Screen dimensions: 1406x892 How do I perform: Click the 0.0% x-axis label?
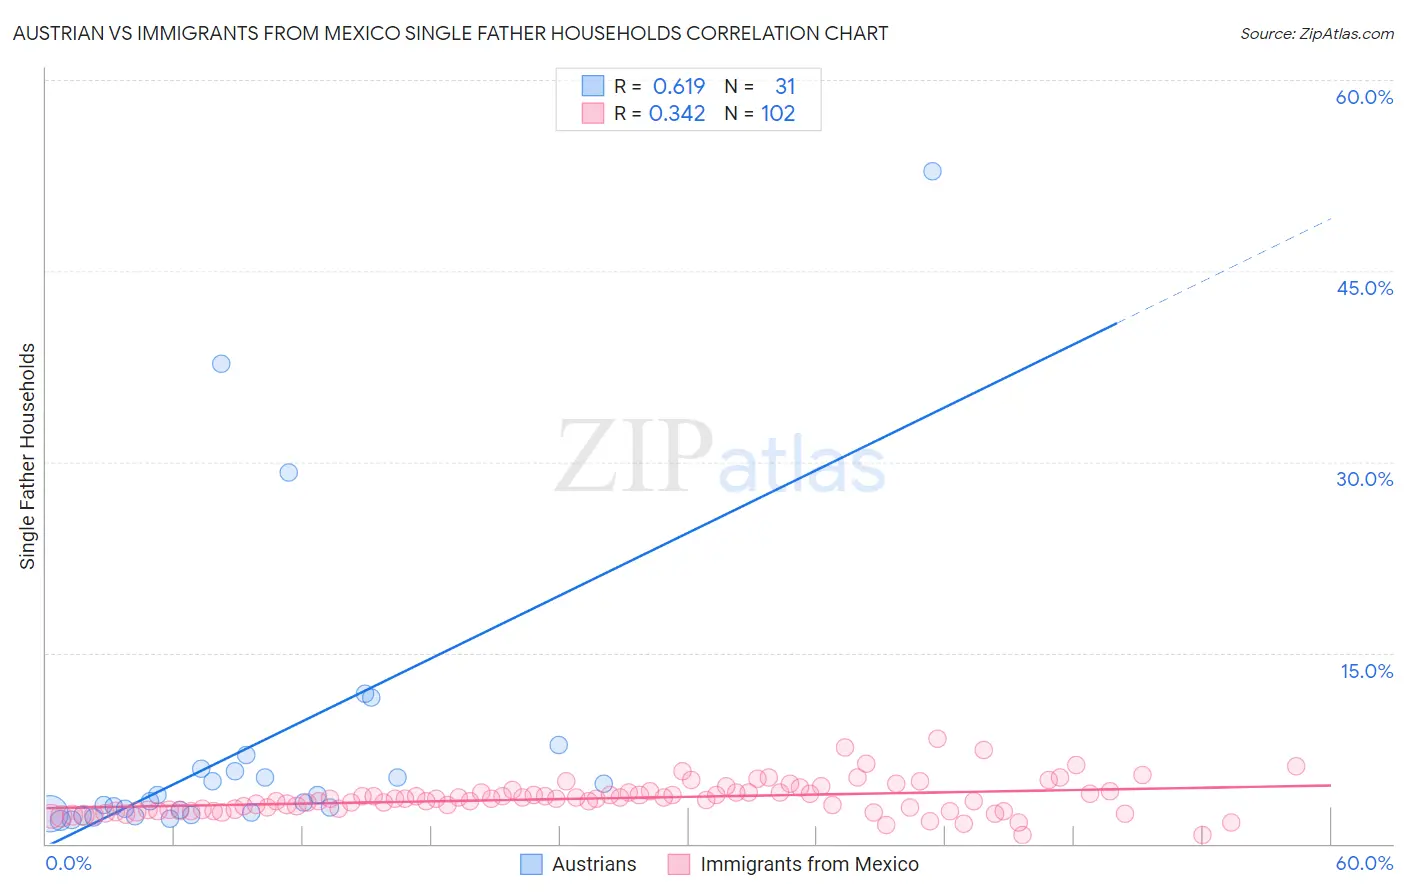pos(68,863)
